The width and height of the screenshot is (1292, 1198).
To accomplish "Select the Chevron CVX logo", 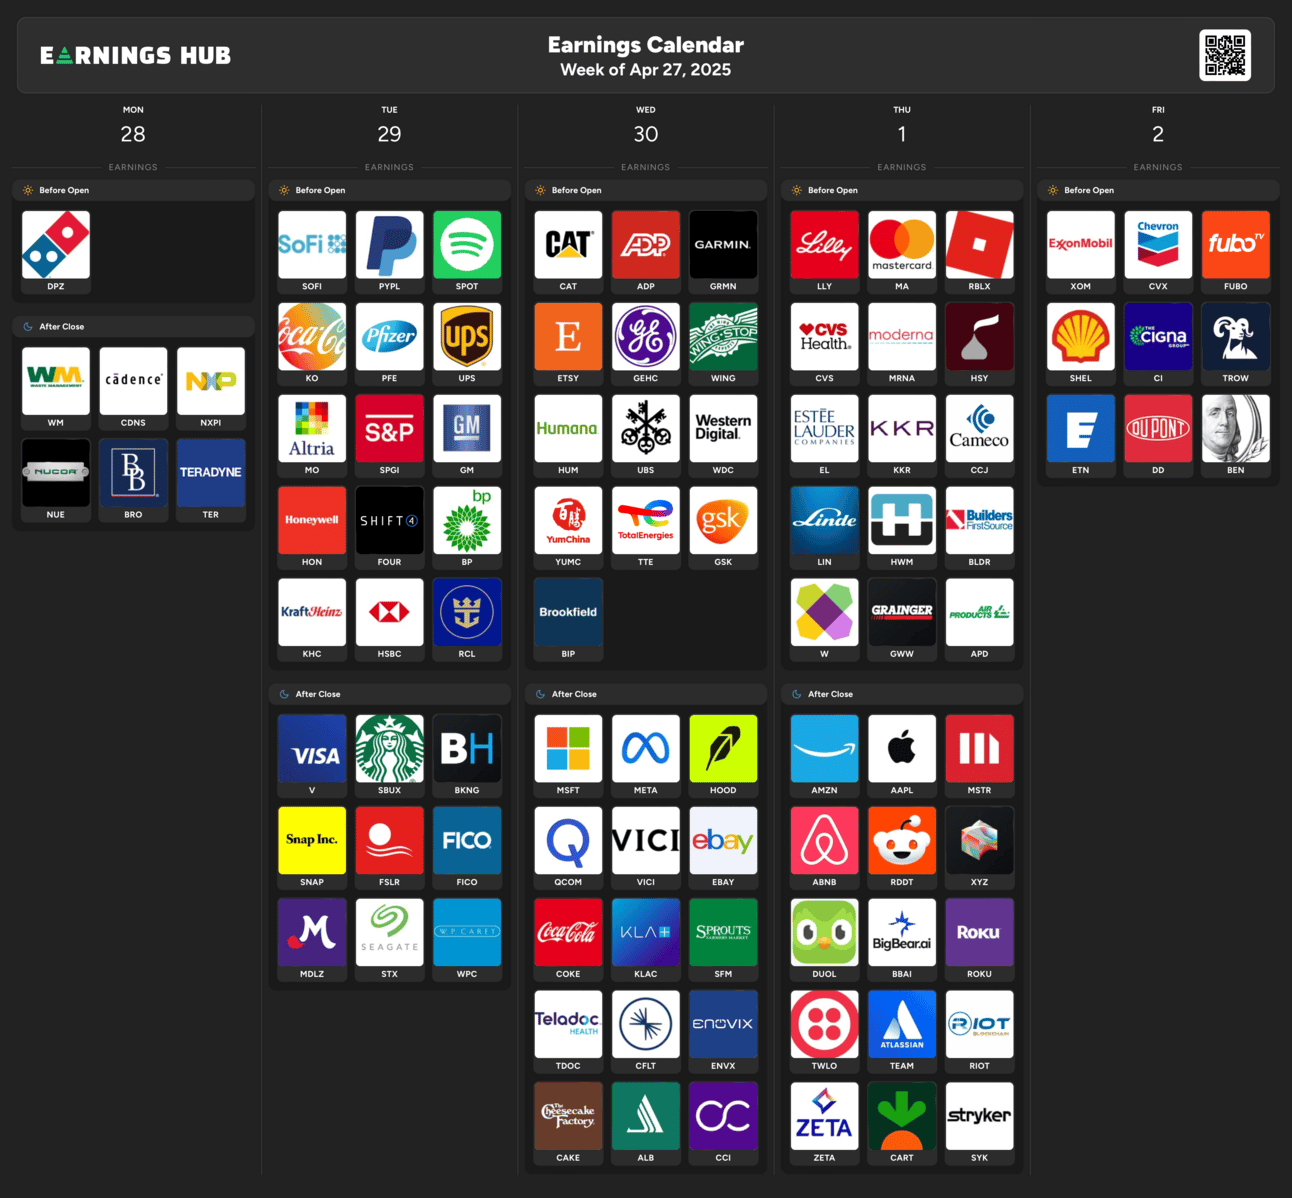I will pos(1158,244).
